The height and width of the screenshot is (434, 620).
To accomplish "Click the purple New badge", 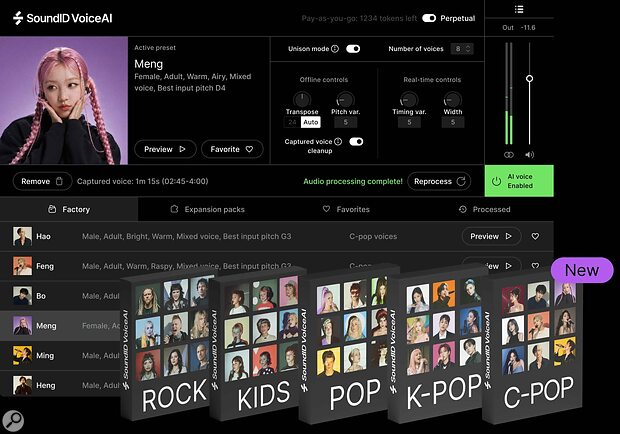I will click(x=582, y=270).
